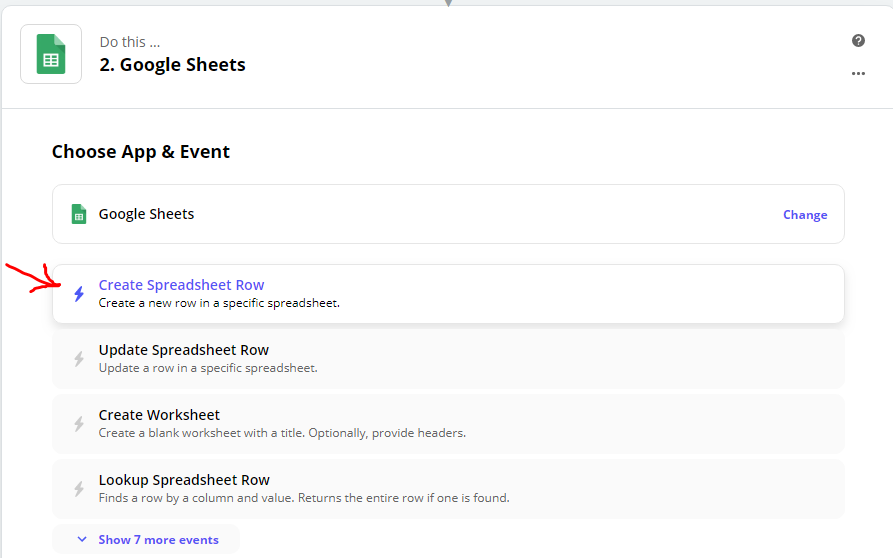Screen dimensions: 893x558
Task: Select the Create Spreadsheet Row event
Action: point(448,294)
